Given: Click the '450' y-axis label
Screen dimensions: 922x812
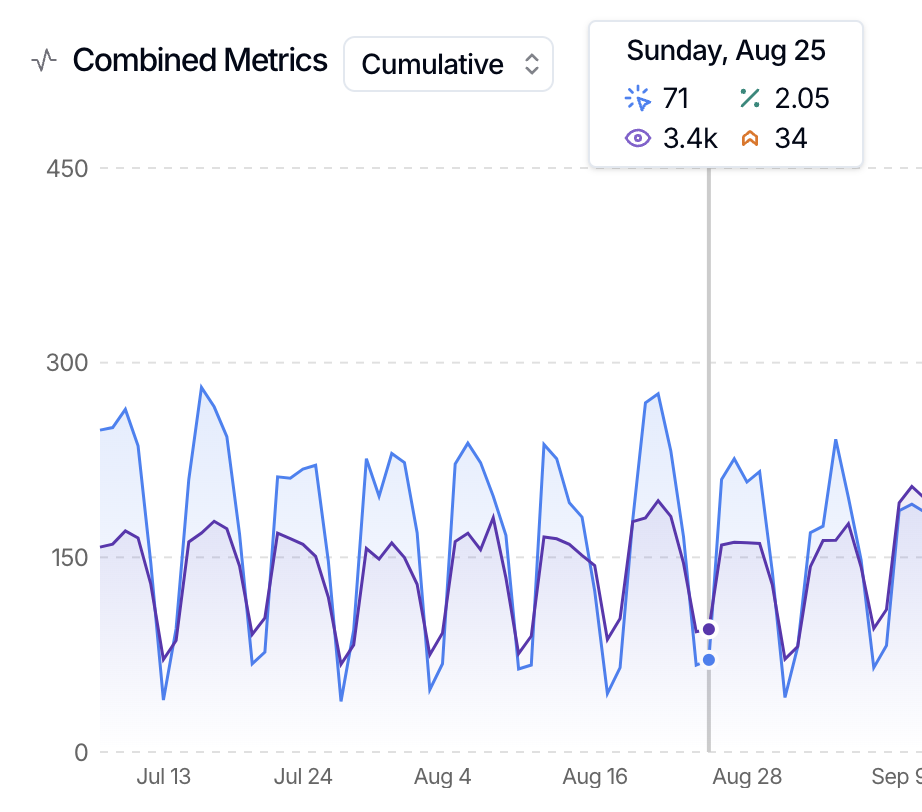Looking at the screenshot, I should (67, 169).
